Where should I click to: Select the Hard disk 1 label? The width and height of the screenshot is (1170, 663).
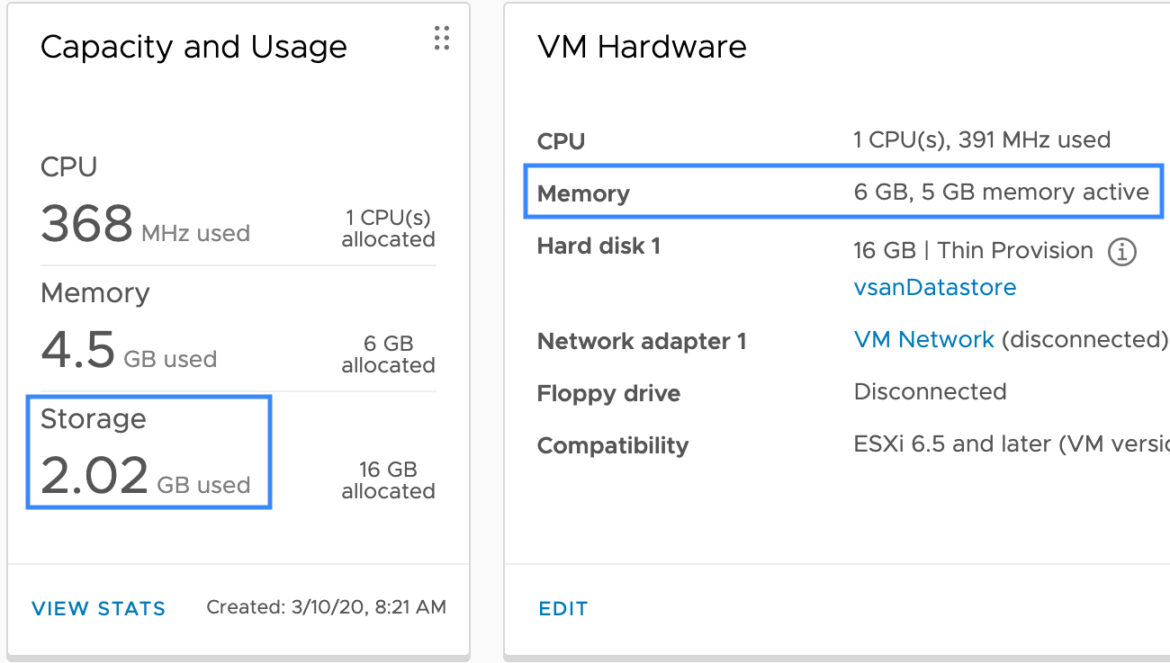(598, 246)
